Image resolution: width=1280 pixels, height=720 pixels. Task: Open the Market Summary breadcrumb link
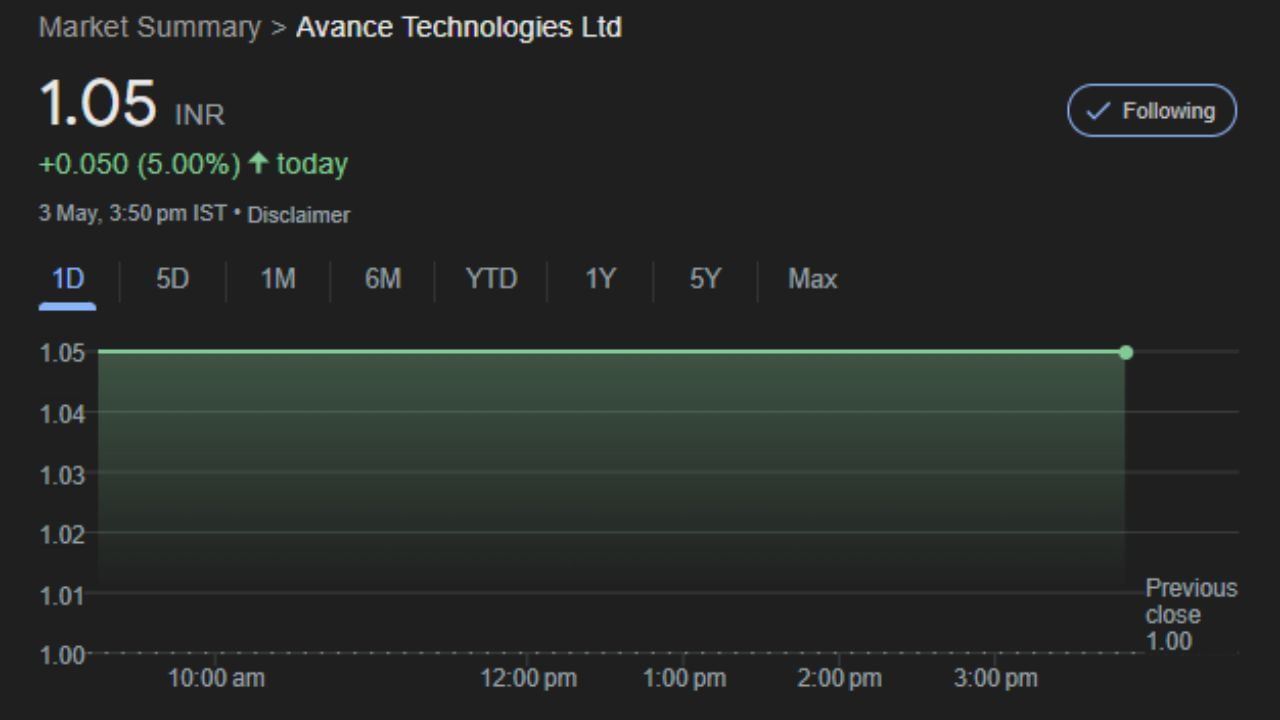coord(148,27)
